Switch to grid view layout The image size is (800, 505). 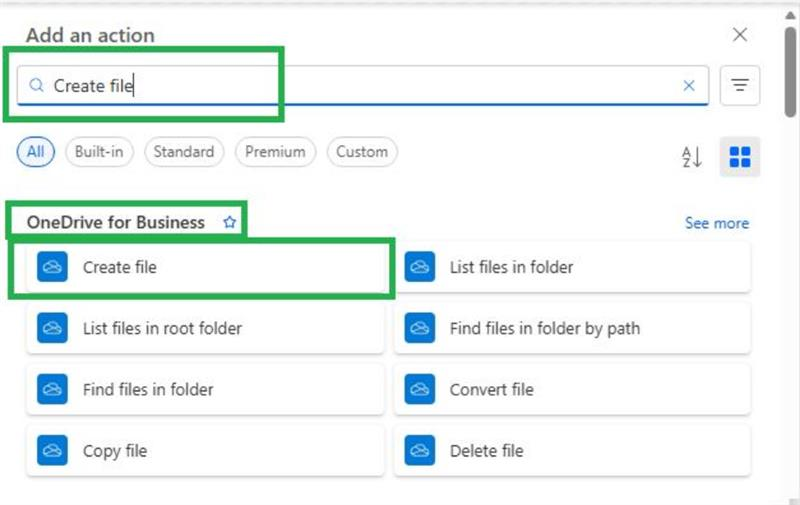[x=740, y=157]
